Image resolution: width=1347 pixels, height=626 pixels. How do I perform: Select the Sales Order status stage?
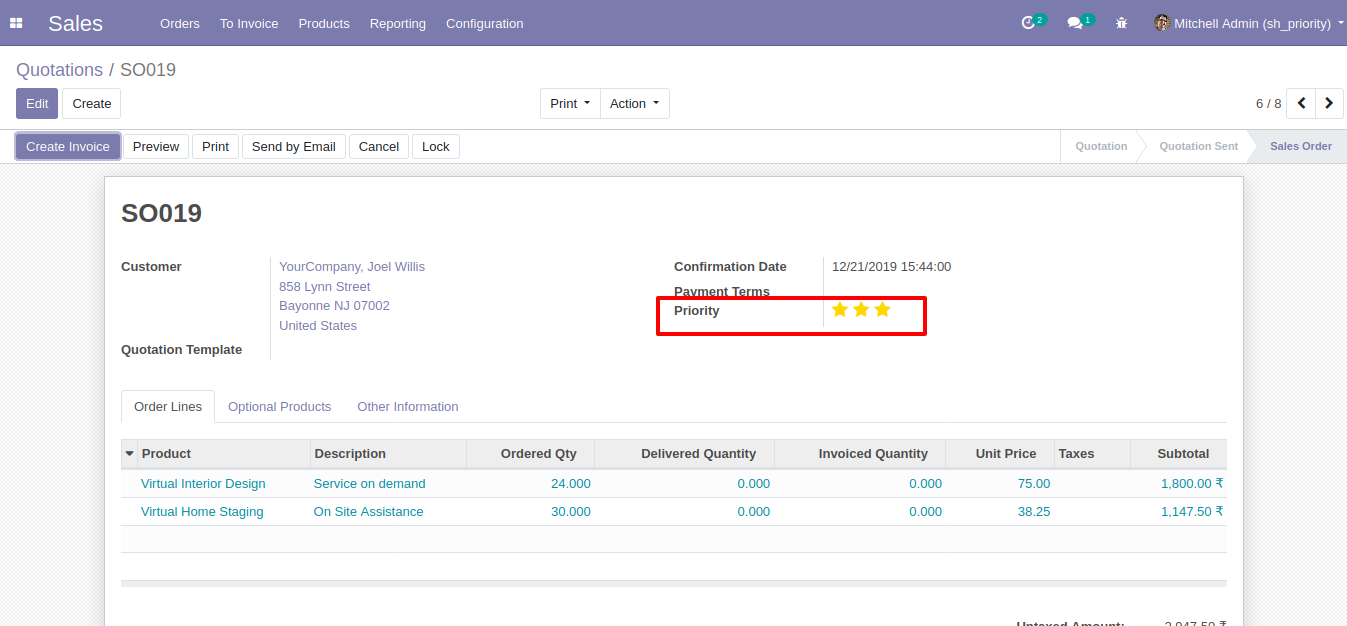1301,146
